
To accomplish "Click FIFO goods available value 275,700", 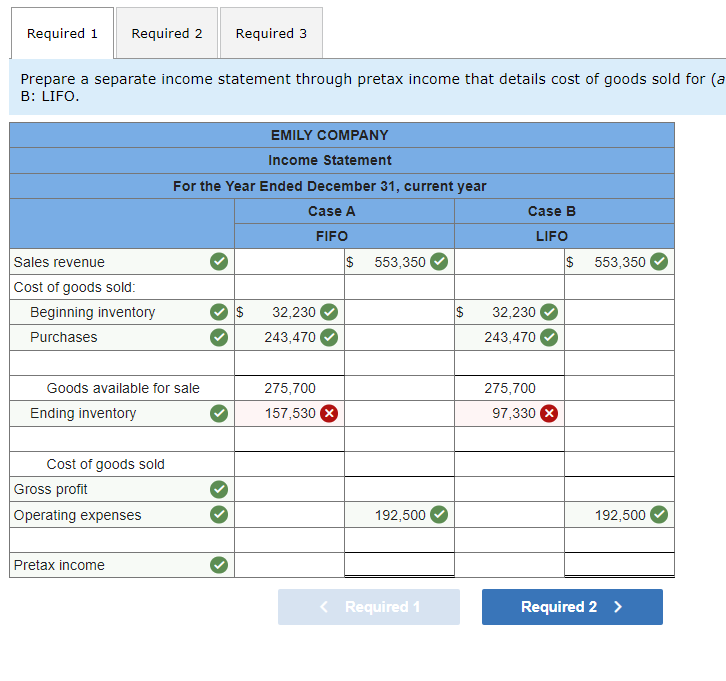I will (x=290, y=388).
